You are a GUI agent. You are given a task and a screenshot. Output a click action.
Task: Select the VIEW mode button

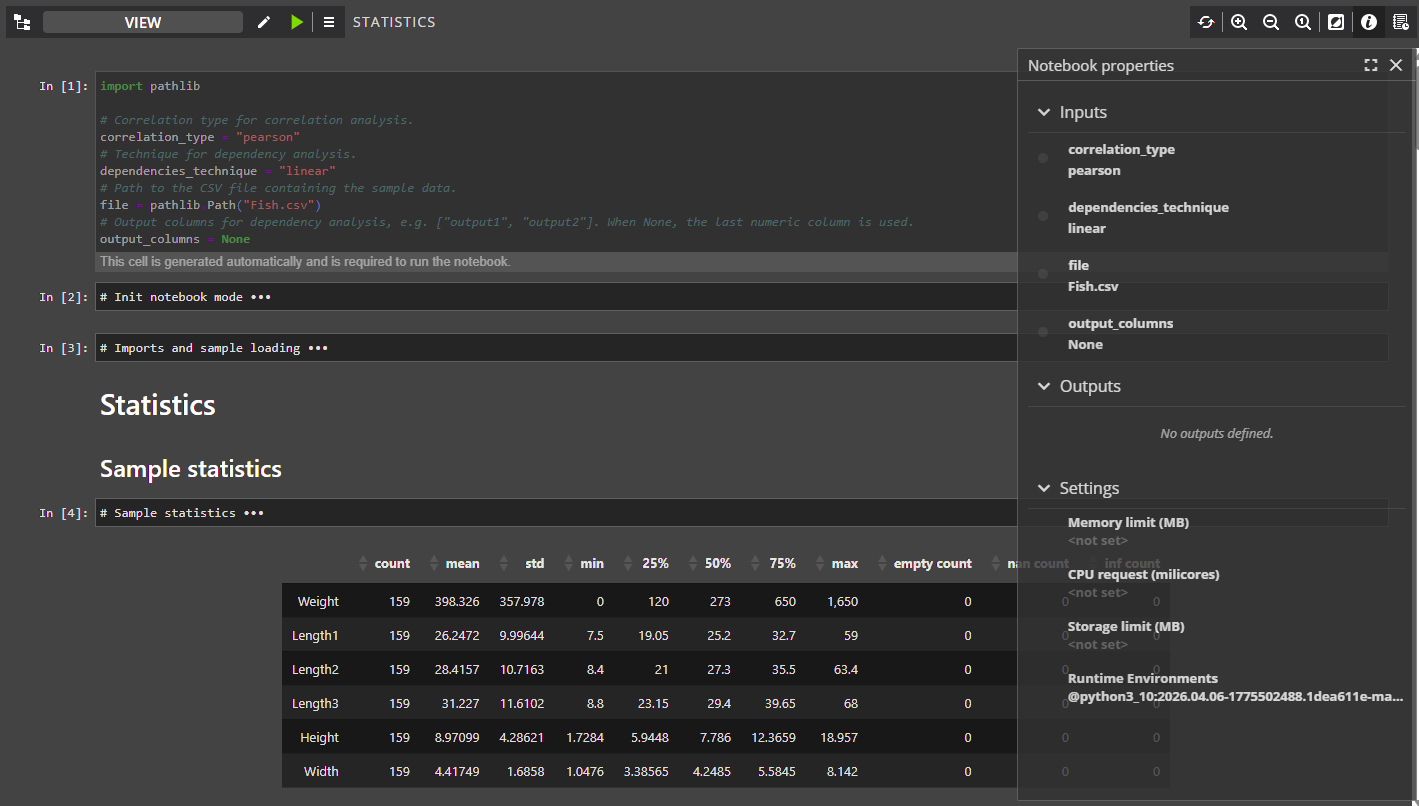[143, 22]
